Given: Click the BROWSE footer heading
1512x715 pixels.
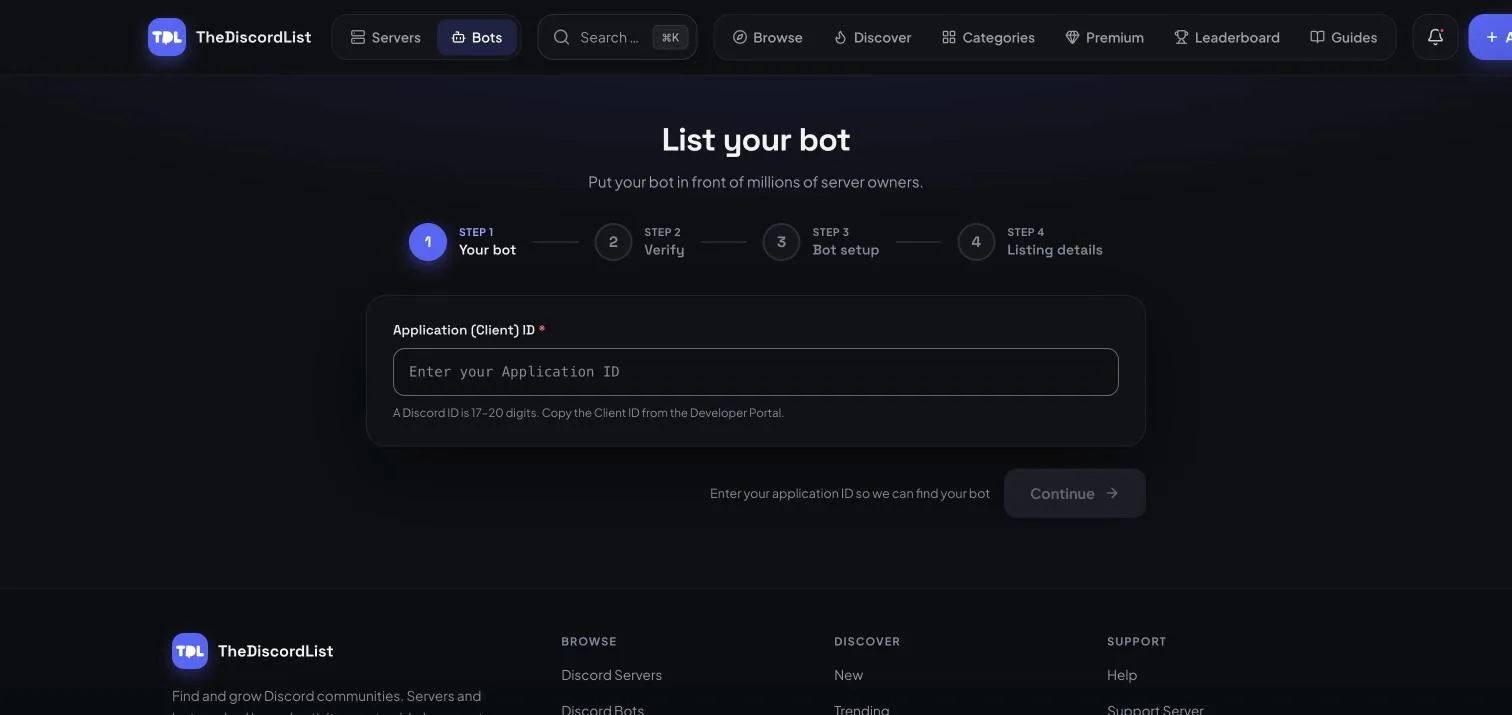Looking at the screenshot, I should point(589,641).
